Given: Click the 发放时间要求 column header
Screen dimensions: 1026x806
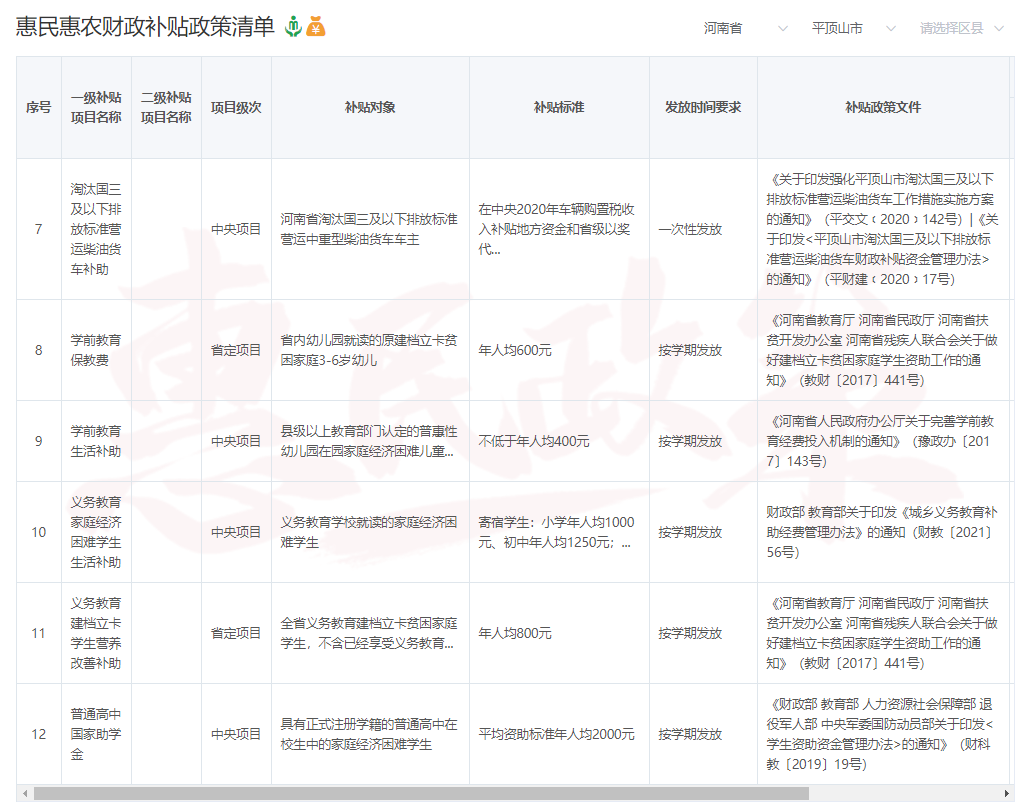Looking at the screenshot, I should tap(703, 107).
